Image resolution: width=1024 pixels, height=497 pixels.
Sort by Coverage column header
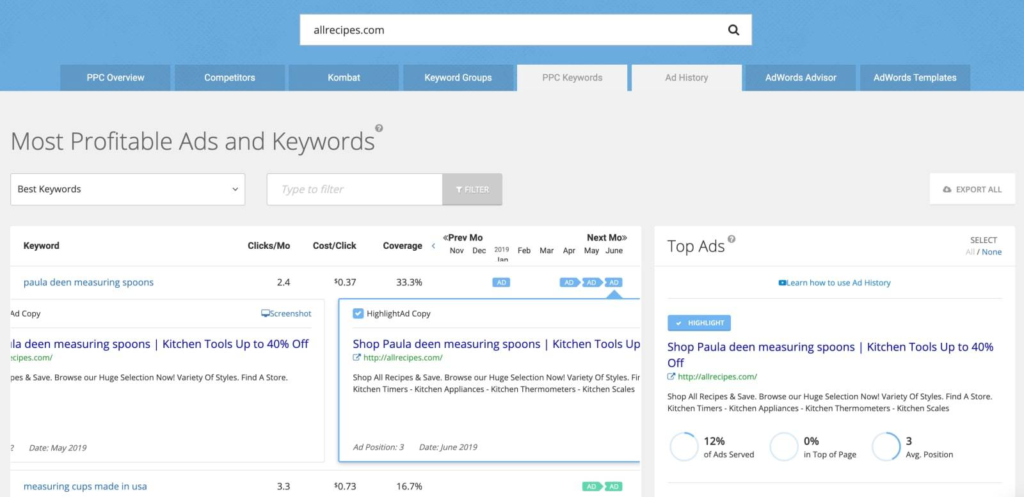(x=402, y=246)
